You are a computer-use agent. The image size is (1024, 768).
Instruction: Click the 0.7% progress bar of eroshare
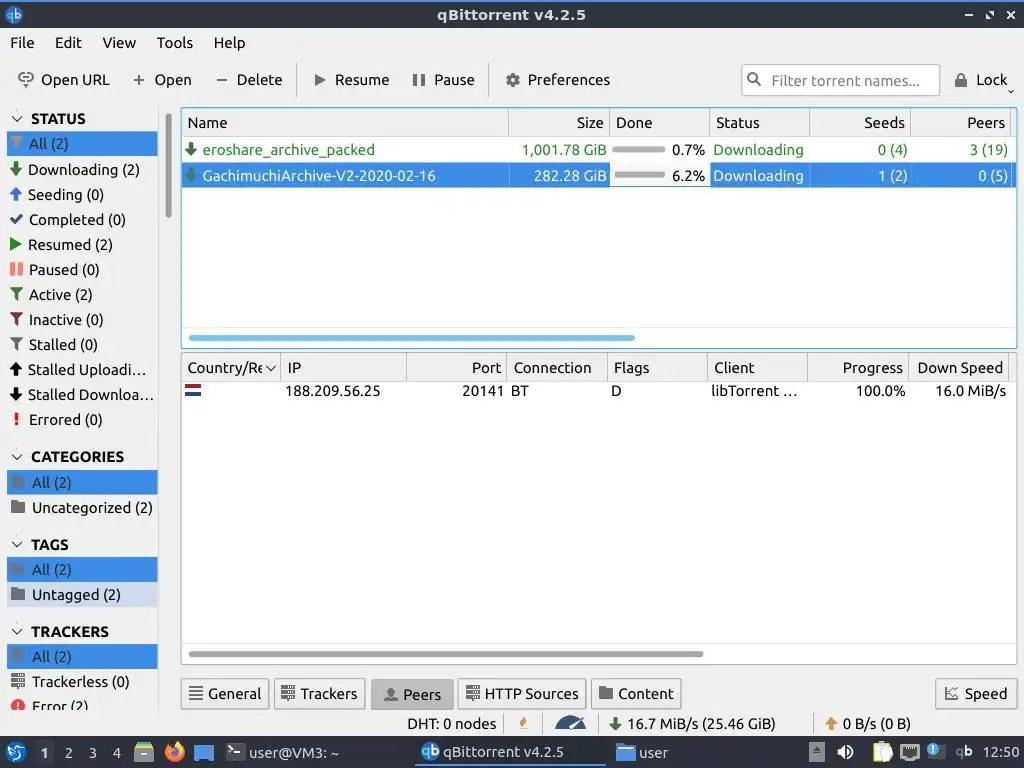pyautogui.click(x=639, y=150)
